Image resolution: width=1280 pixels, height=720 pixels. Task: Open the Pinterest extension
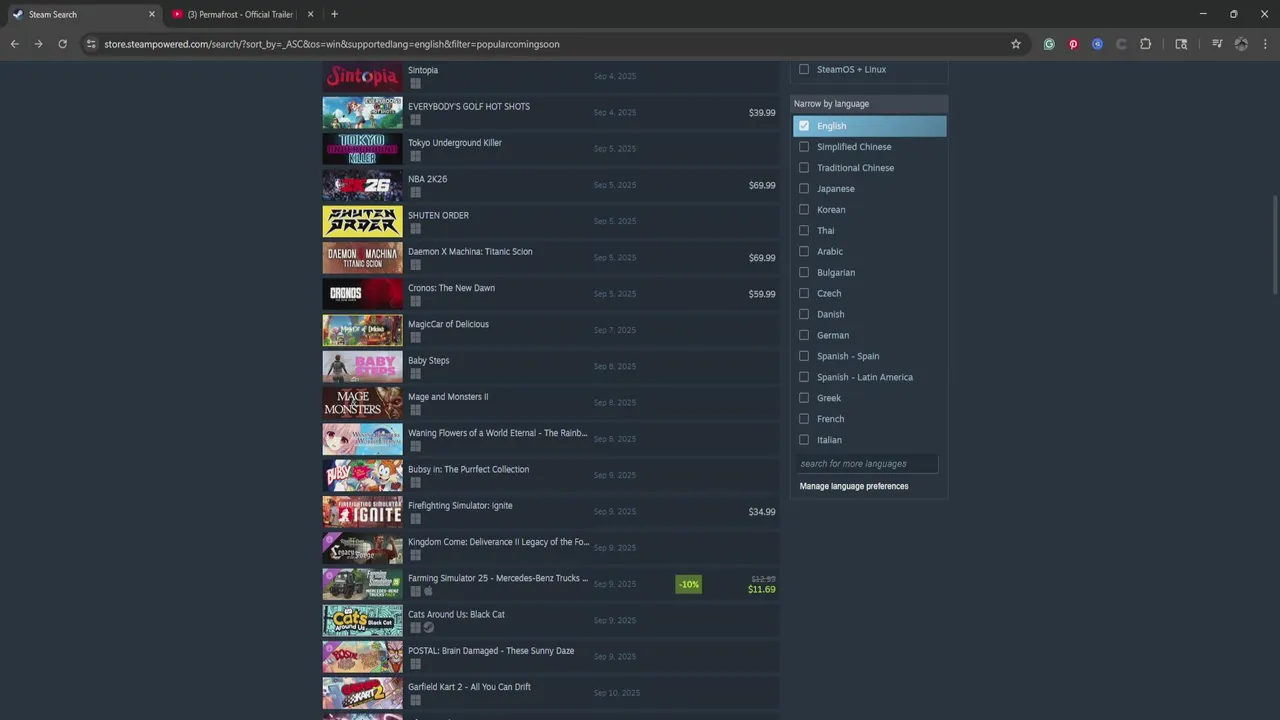click(1073, 44)
